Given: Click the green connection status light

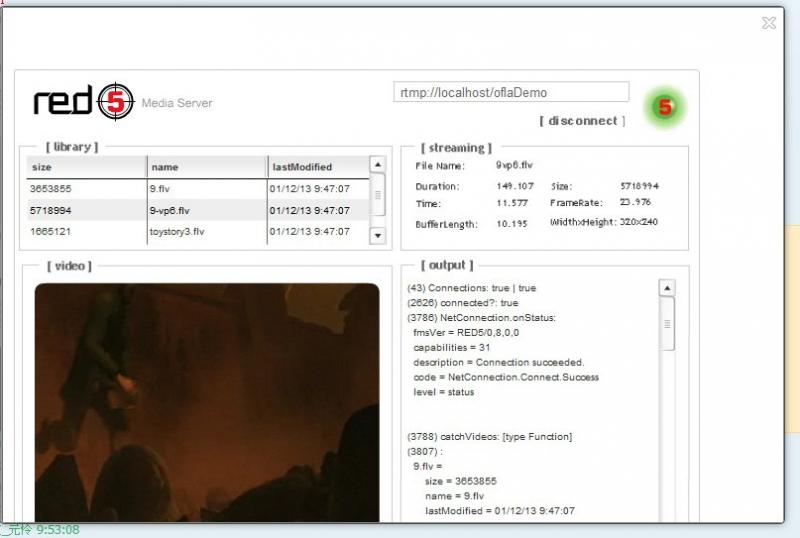Looking at the screenshot, I should click(x=665, y=107).
